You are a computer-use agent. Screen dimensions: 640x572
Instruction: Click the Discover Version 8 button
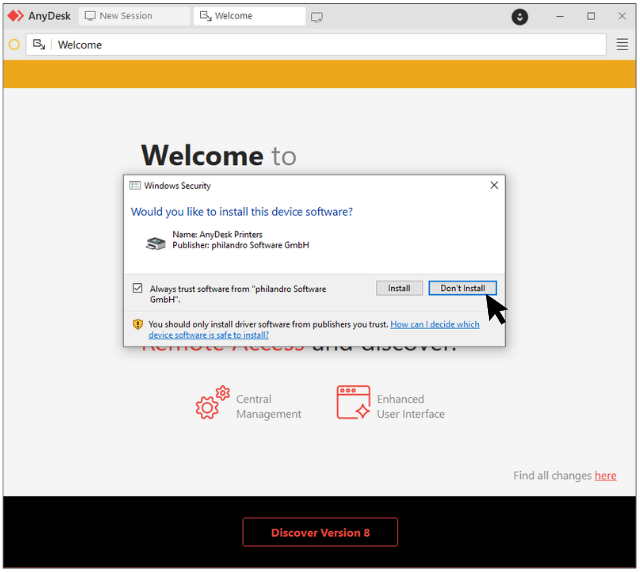point(320,532)
